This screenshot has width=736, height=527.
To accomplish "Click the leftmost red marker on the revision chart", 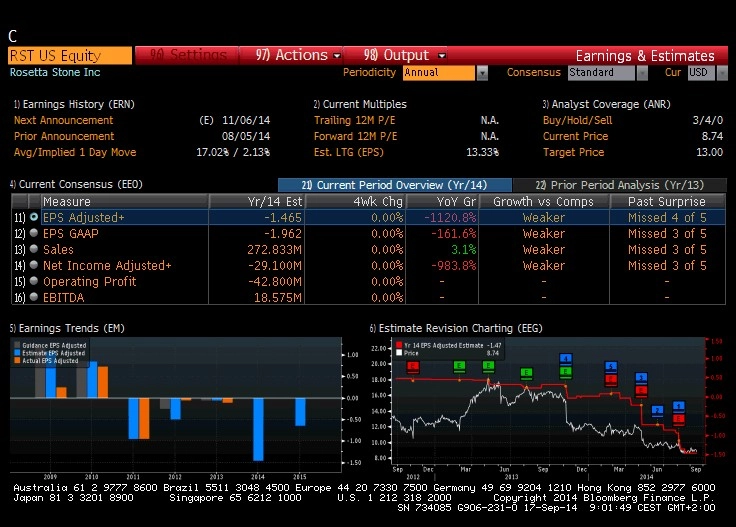I will [x=412, y=367].
